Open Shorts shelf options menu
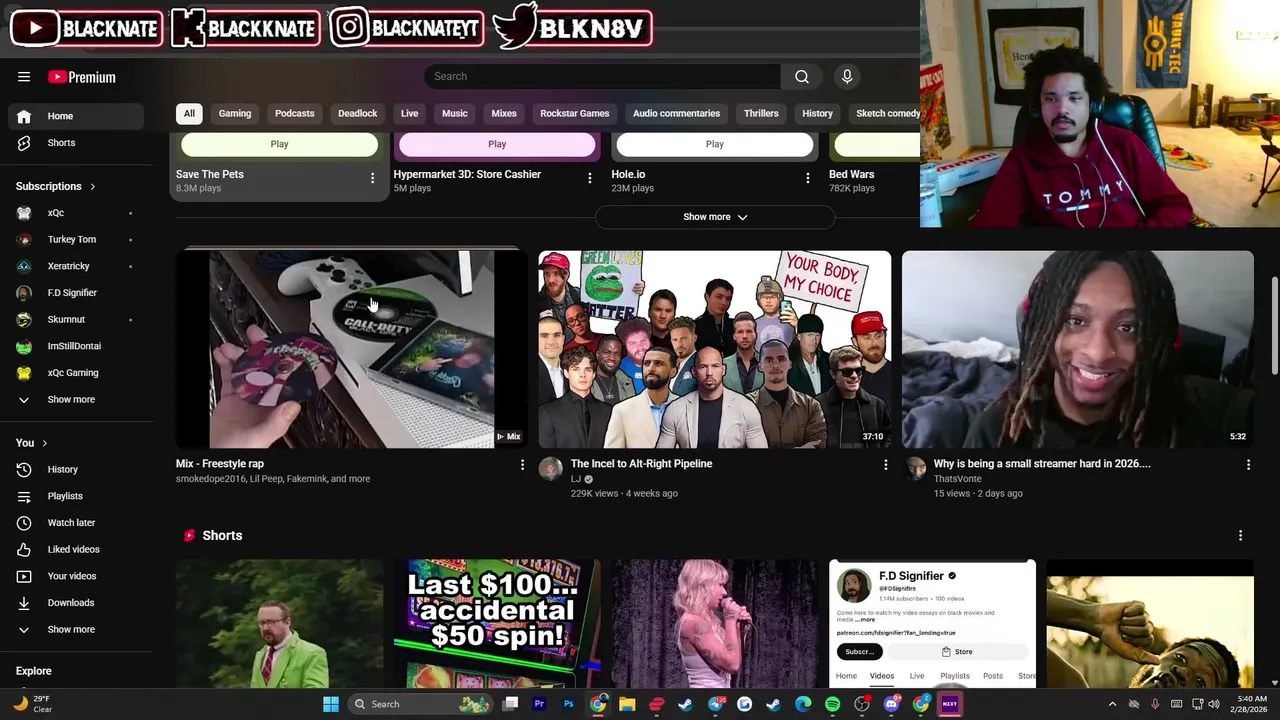This screenshot has width=1280, height=720. tap(1241, 536)
